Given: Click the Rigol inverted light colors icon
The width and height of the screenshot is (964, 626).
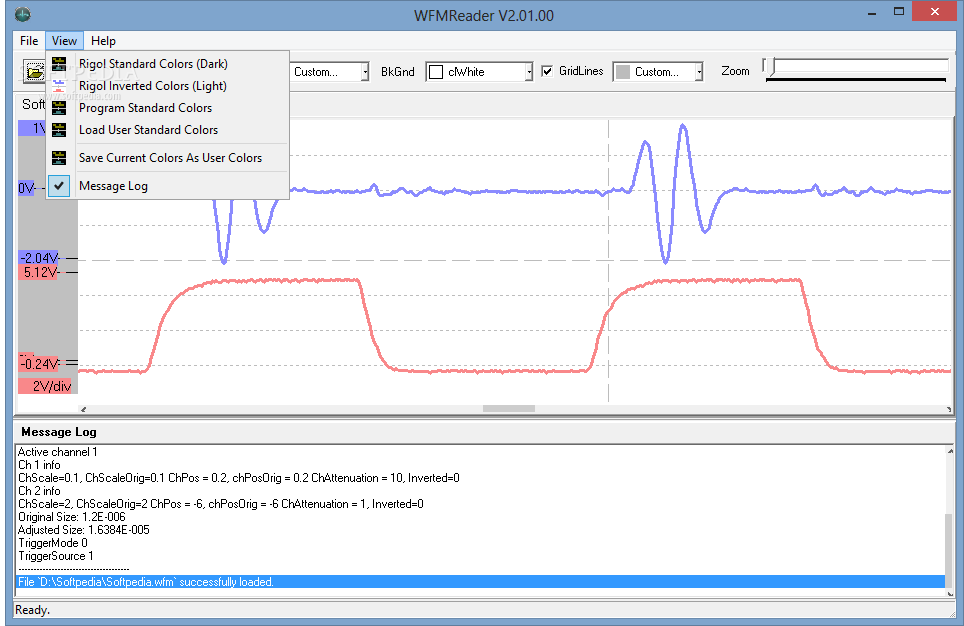Looking at the screenshot, I should coord(59,86).
